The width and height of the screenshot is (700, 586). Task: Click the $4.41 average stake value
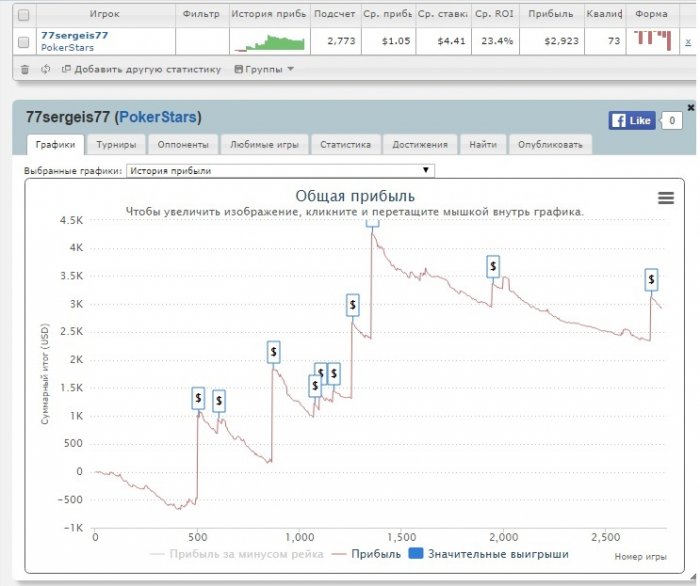point(452,41)
